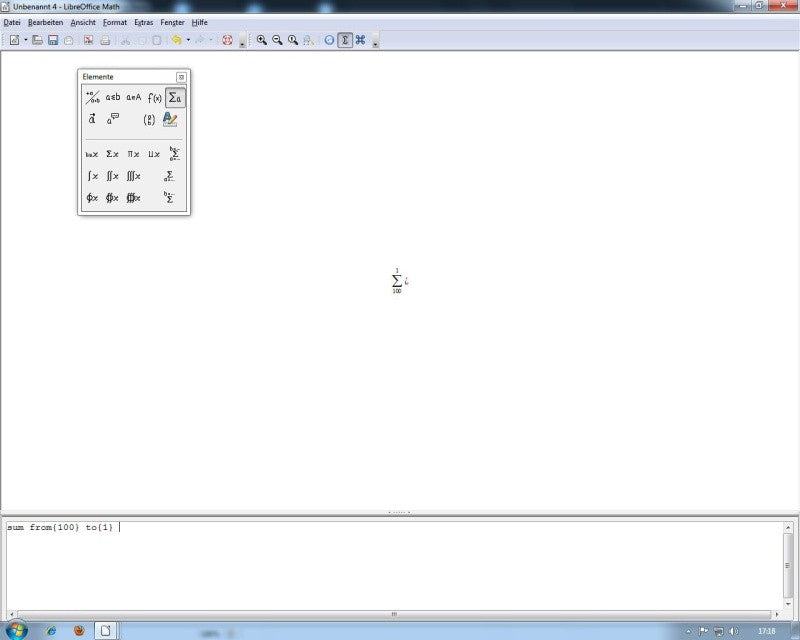This screenshot has width=800, height=640.
Task: Zoom in on the formula
Action: point(262,40)
